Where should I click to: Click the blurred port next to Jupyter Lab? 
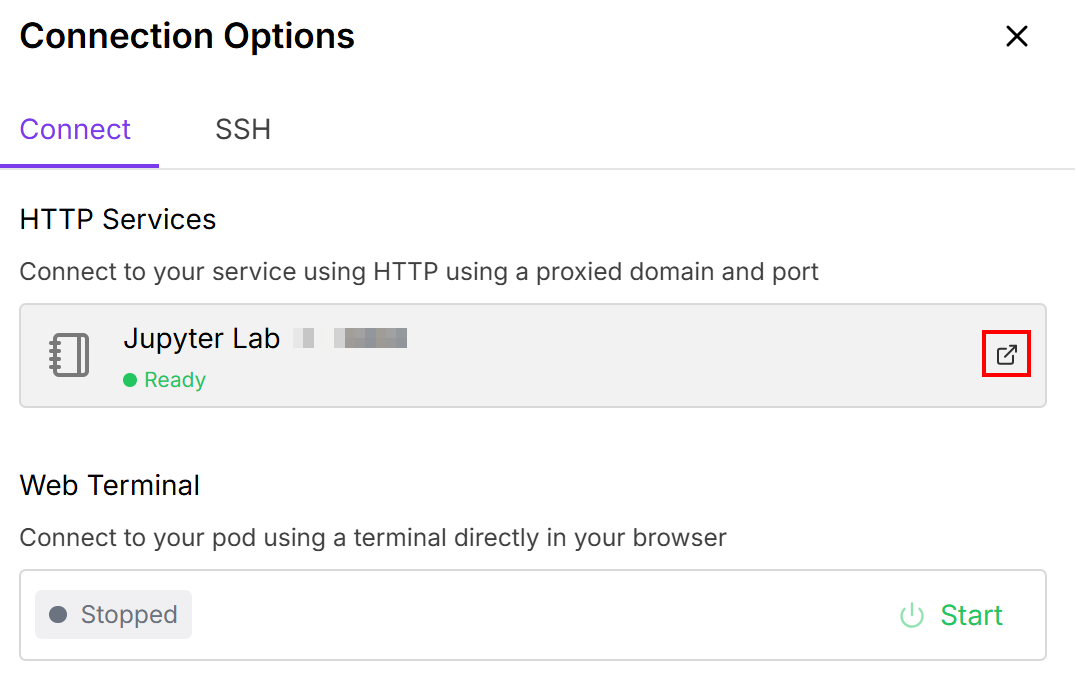point(368,338)
